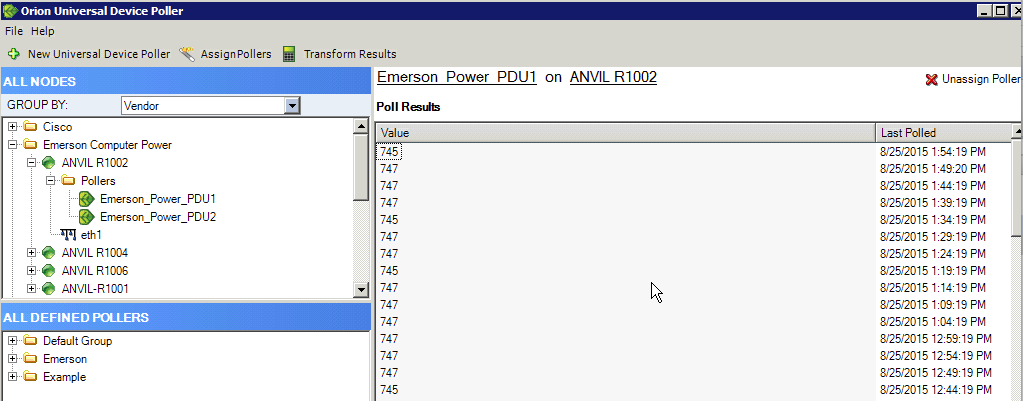
Task: Select the 1:34:19 PM timestamp
Action: (x=932, y=220)
